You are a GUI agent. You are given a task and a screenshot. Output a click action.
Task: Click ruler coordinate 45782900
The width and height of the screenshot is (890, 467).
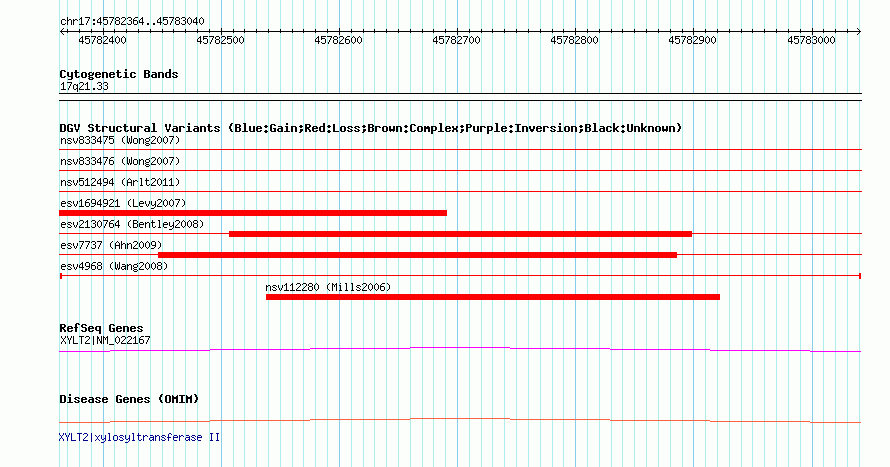pos(692,40)
